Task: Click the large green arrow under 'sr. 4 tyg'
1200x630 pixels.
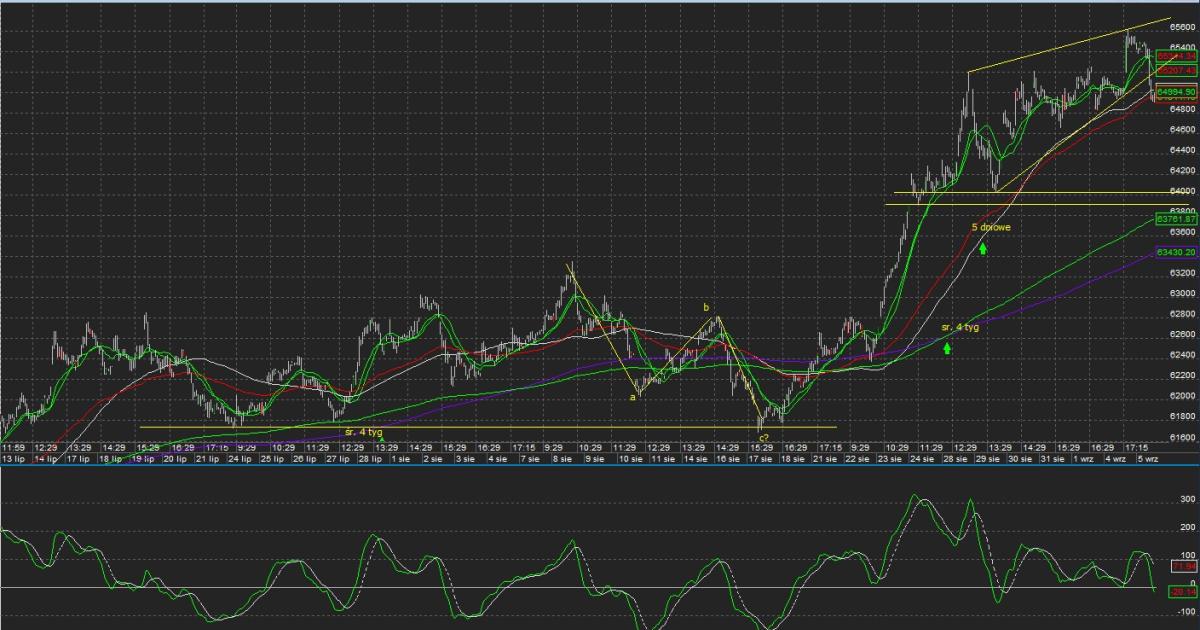Action: tap(946, 347)
